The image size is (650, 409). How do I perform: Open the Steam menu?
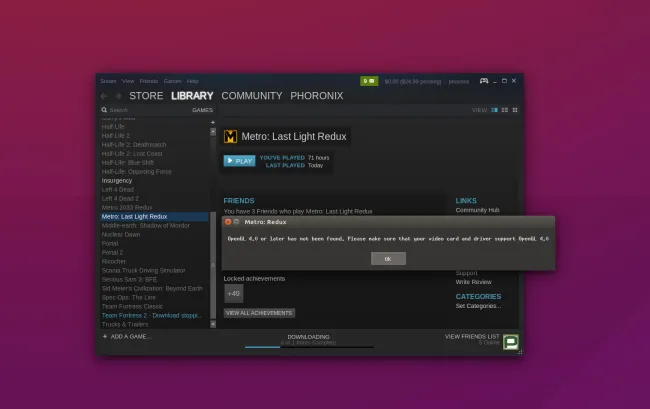(108, 81)
